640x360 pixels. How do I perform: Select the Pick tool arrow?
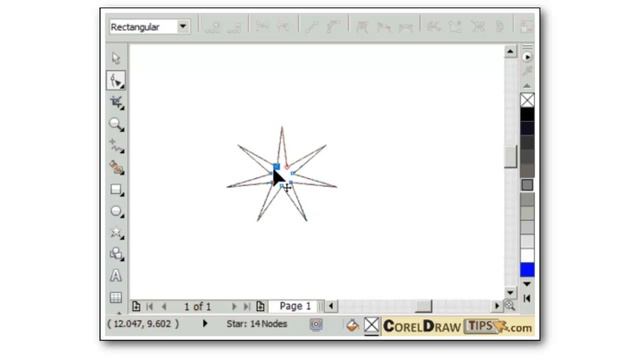[116, 58]
